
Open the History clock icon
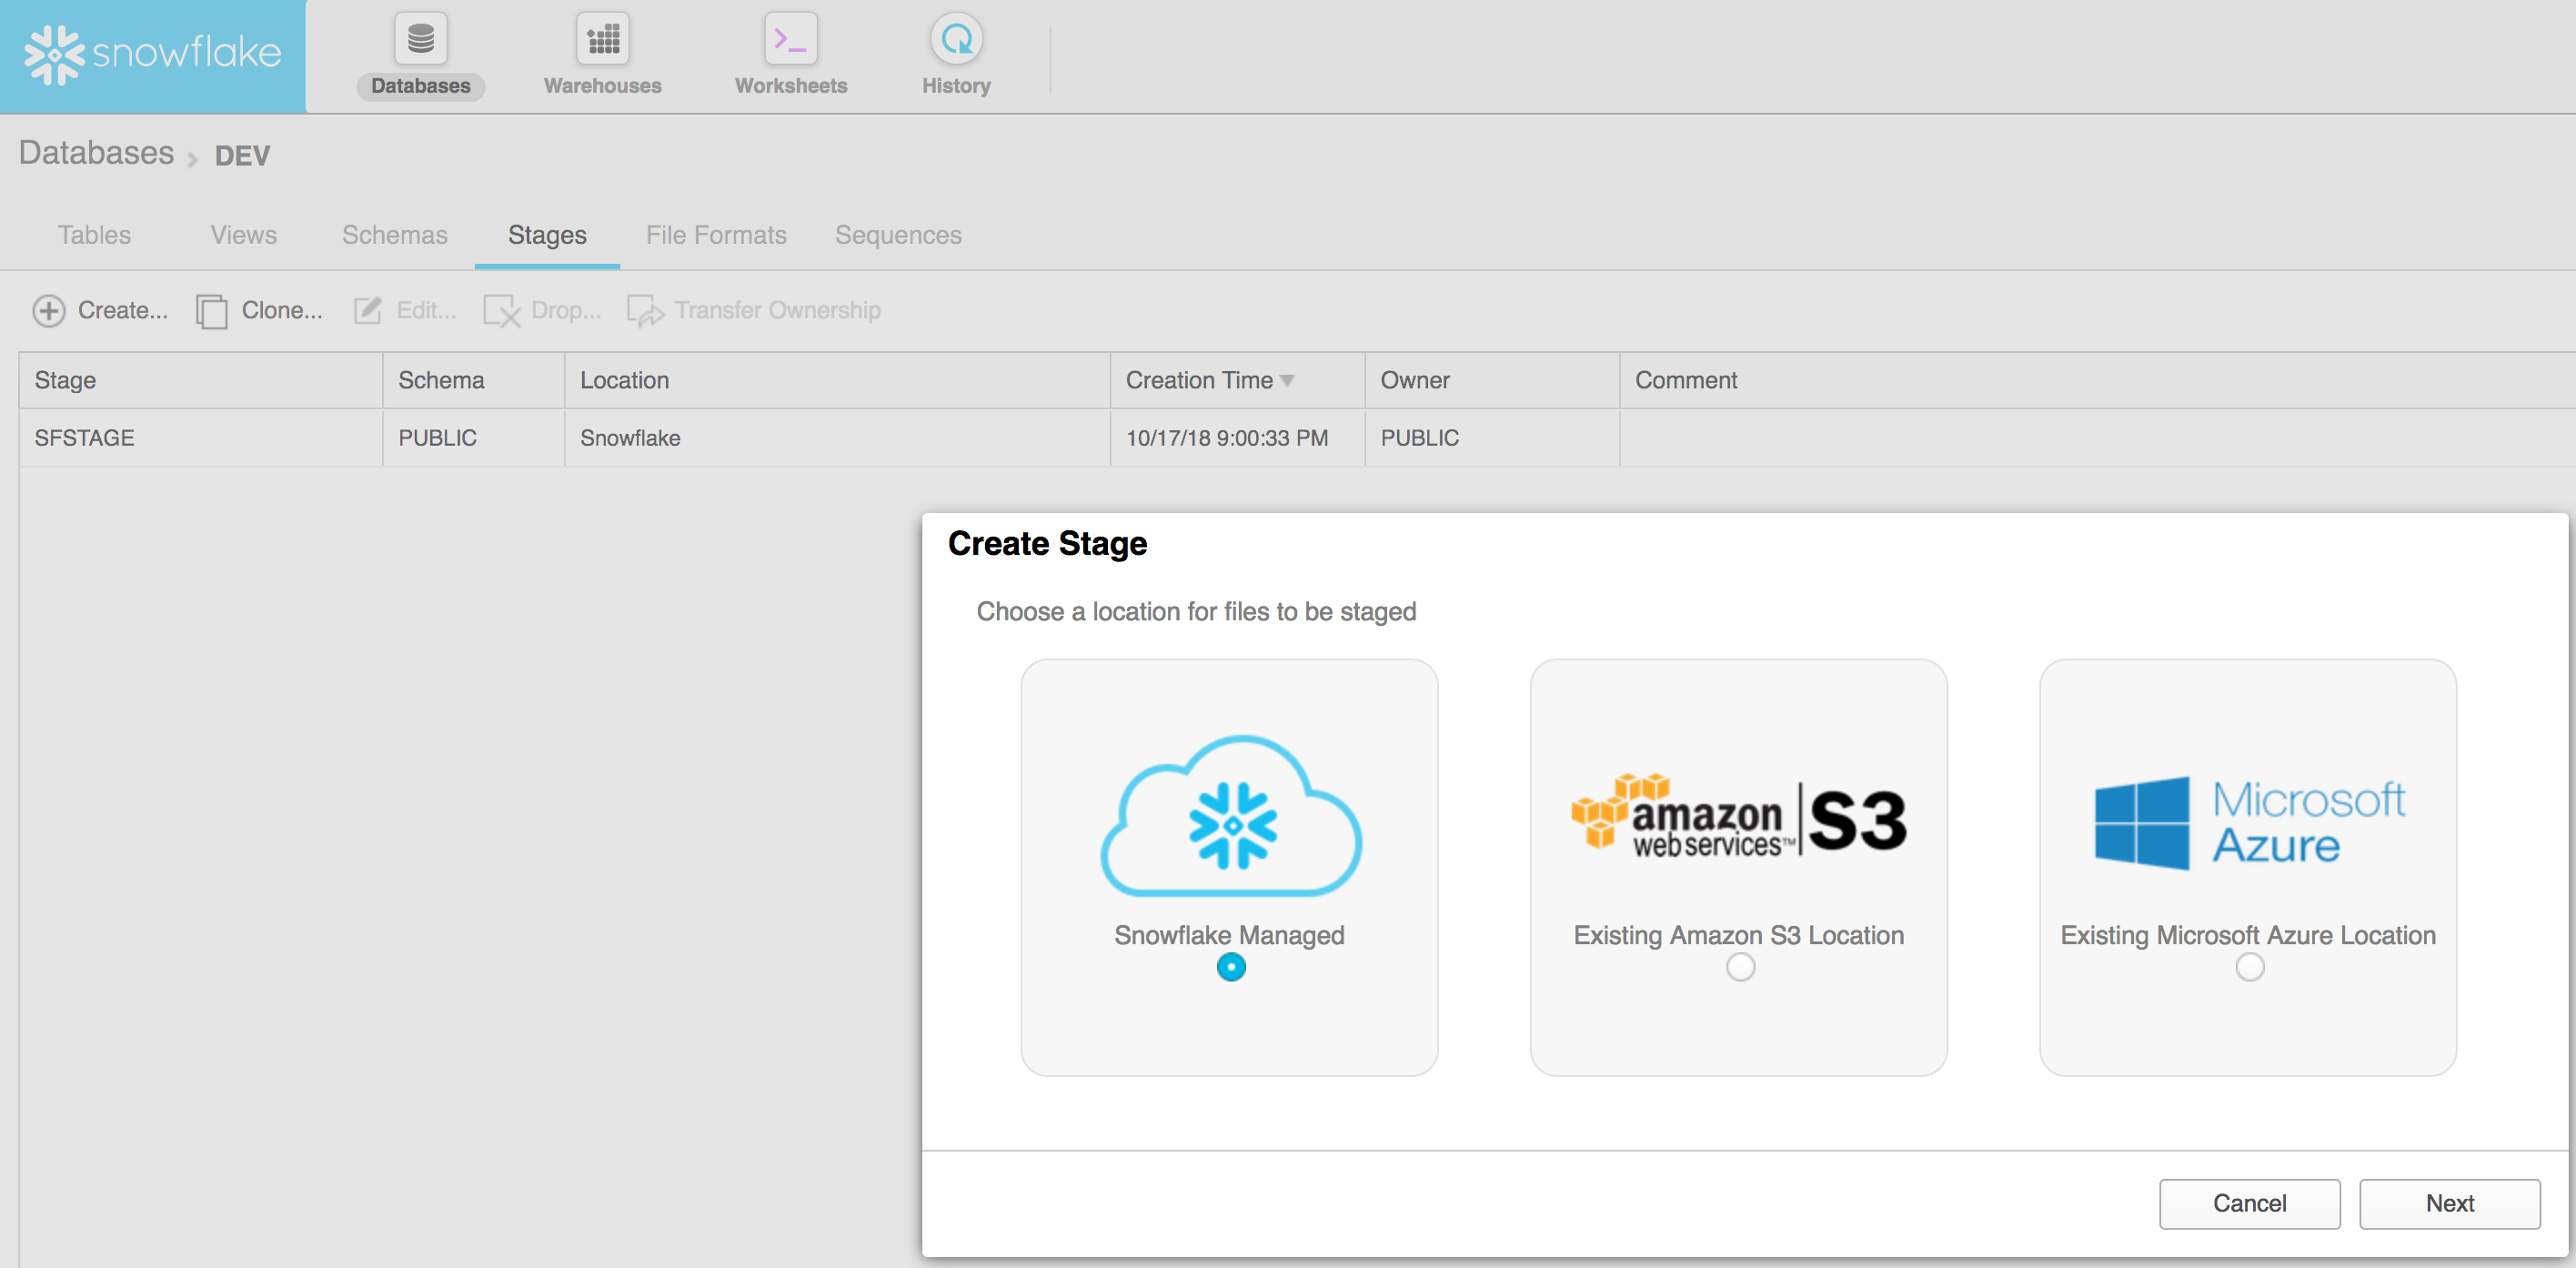(956, 38)
